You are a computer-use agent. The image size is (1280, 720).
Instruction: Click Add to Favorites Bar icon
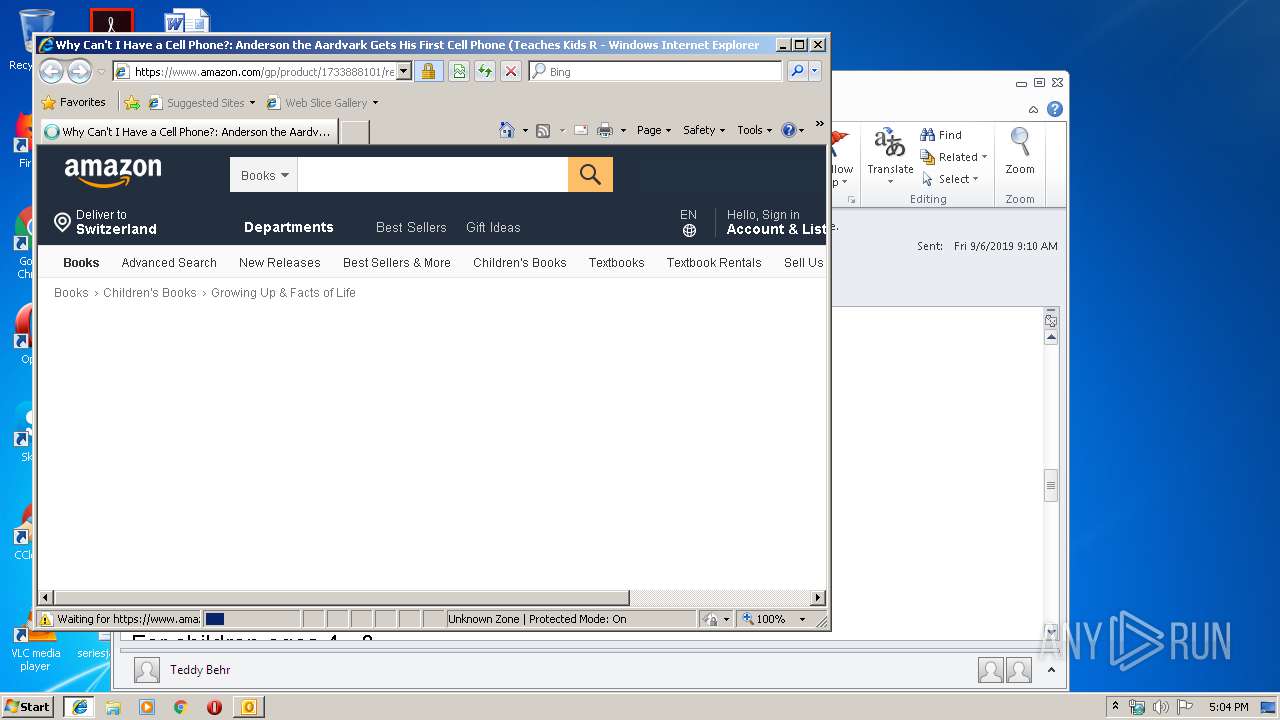(131, 102)
